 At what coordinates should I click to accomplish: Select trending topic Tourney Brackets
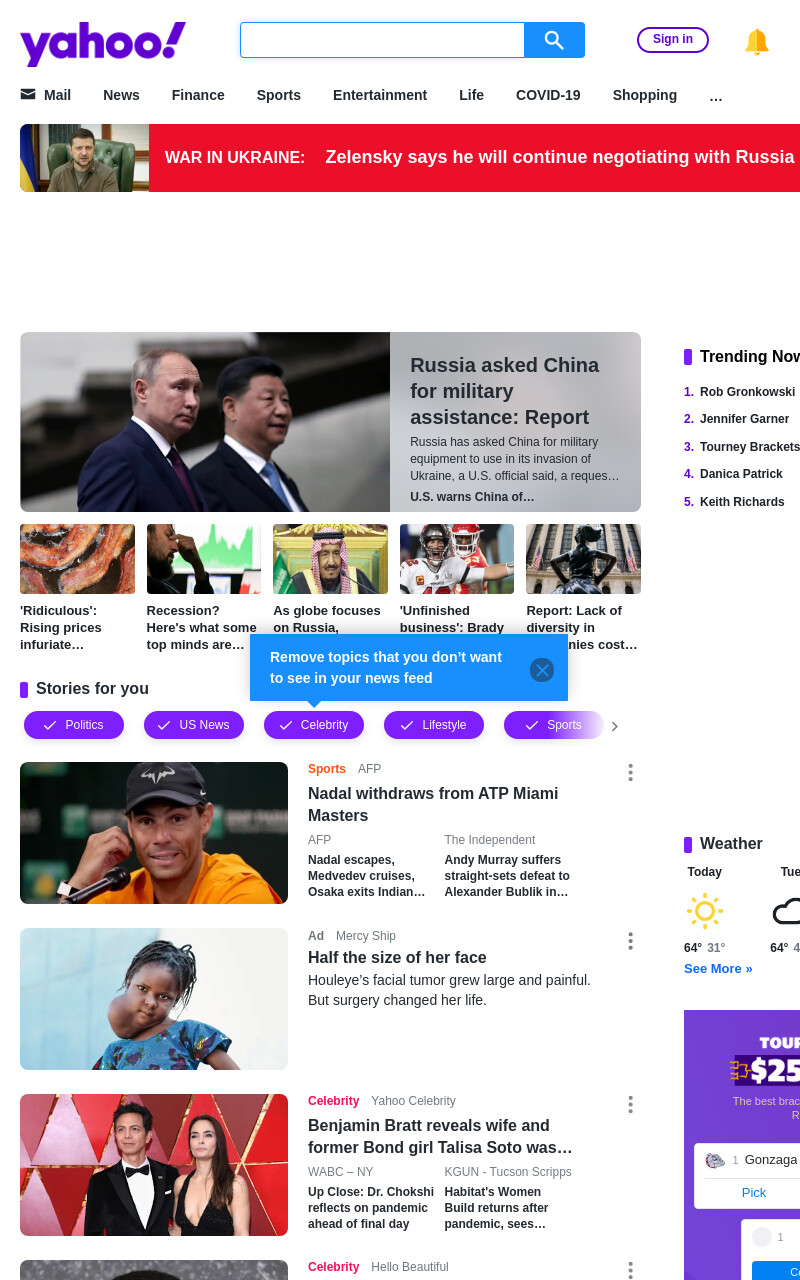click(750, 447)
